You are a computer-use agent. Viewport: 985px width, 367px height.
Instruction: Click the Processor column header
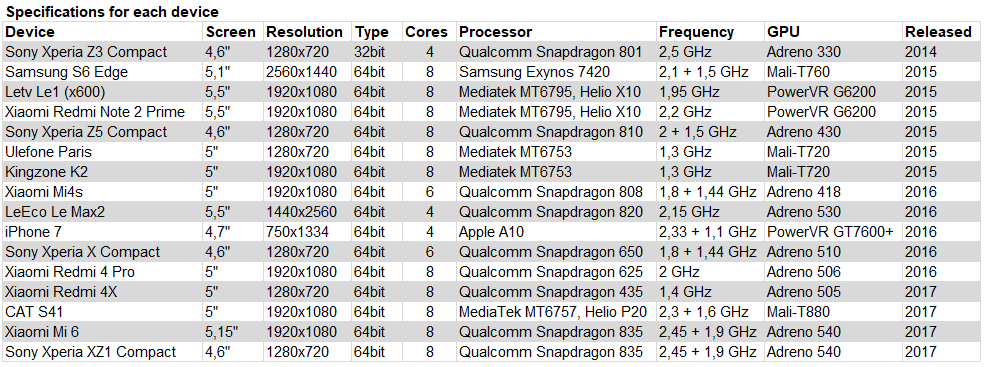(x=557, y=31)
